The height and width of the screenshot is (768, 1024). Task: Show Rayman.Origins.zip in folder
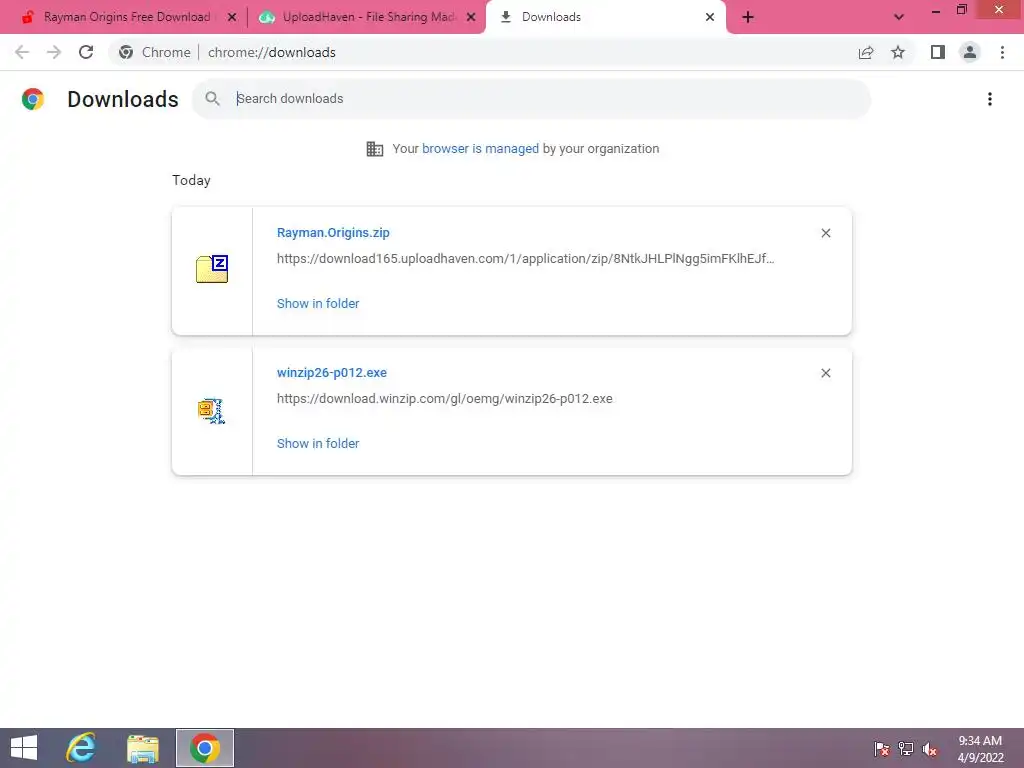318,303
